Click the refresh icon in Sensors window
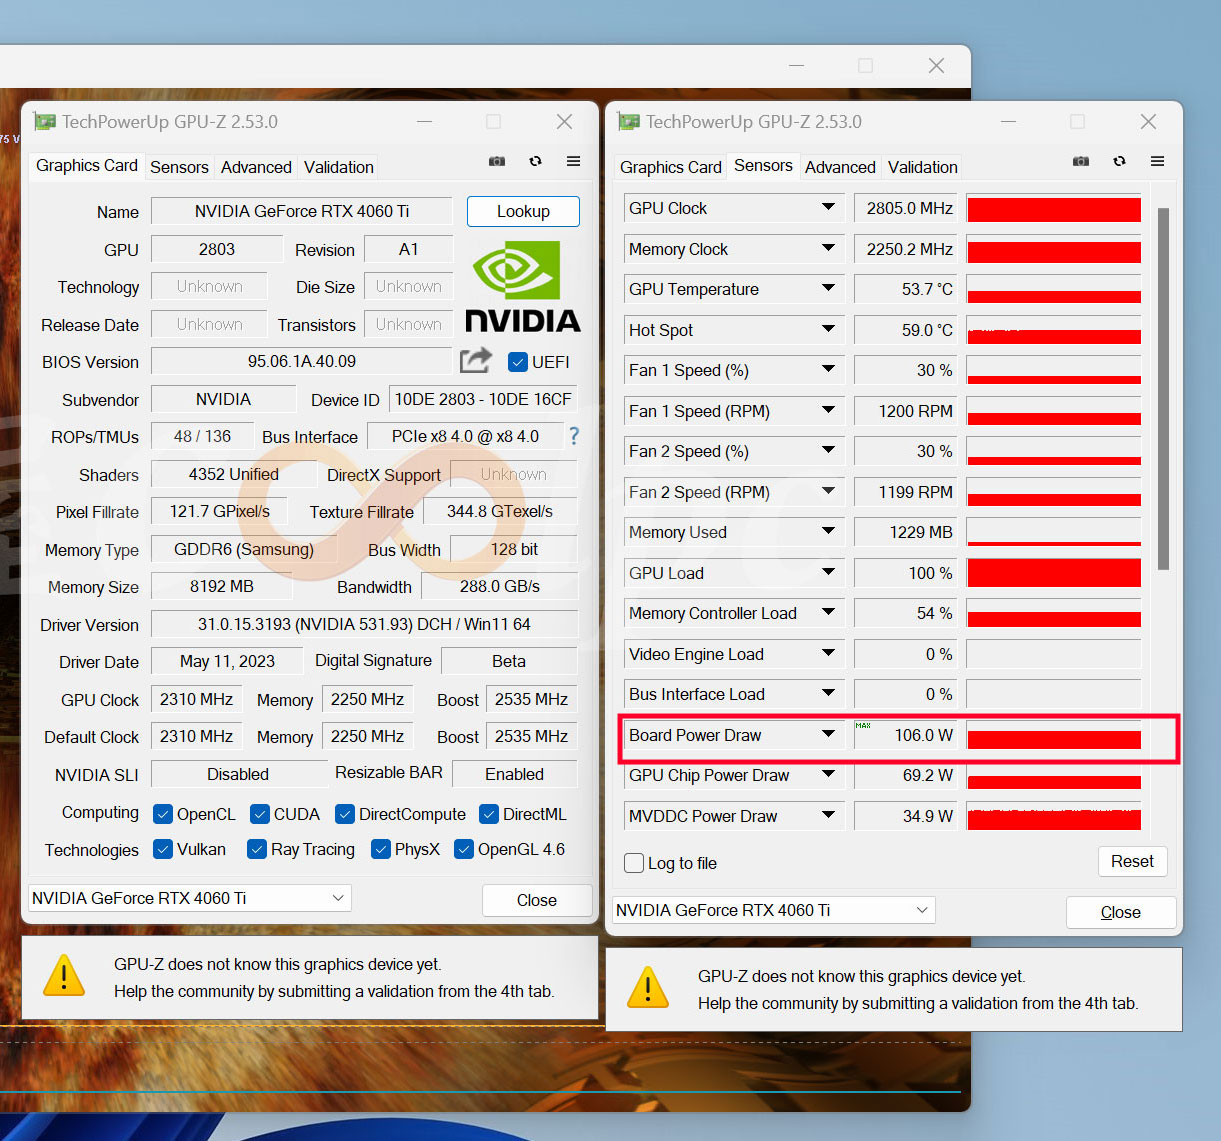The width and height of the screenshot is (1221, 1141). 1119,161
